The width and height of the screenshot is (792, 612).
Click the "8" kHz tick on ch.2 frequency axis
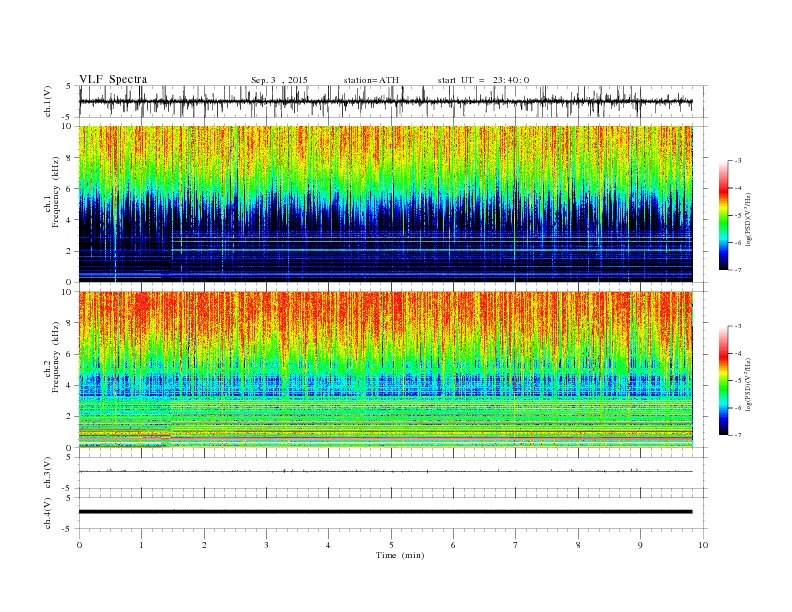69,323
